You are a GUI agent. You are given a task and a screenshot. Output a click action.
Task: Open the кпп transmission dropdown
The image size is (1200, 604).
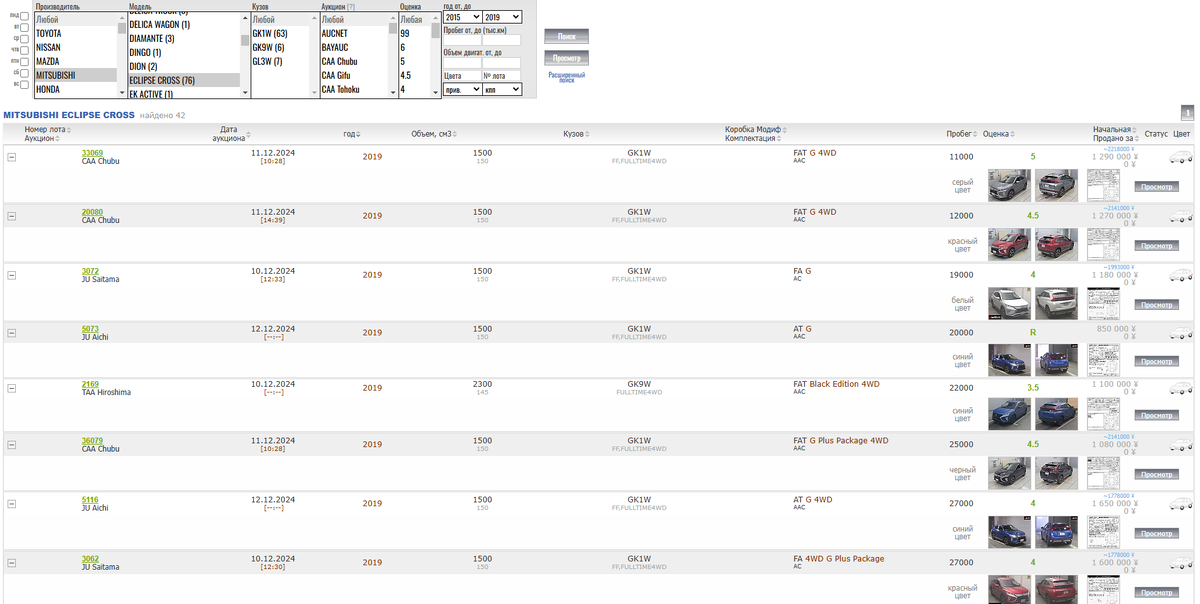coord(502,89)
